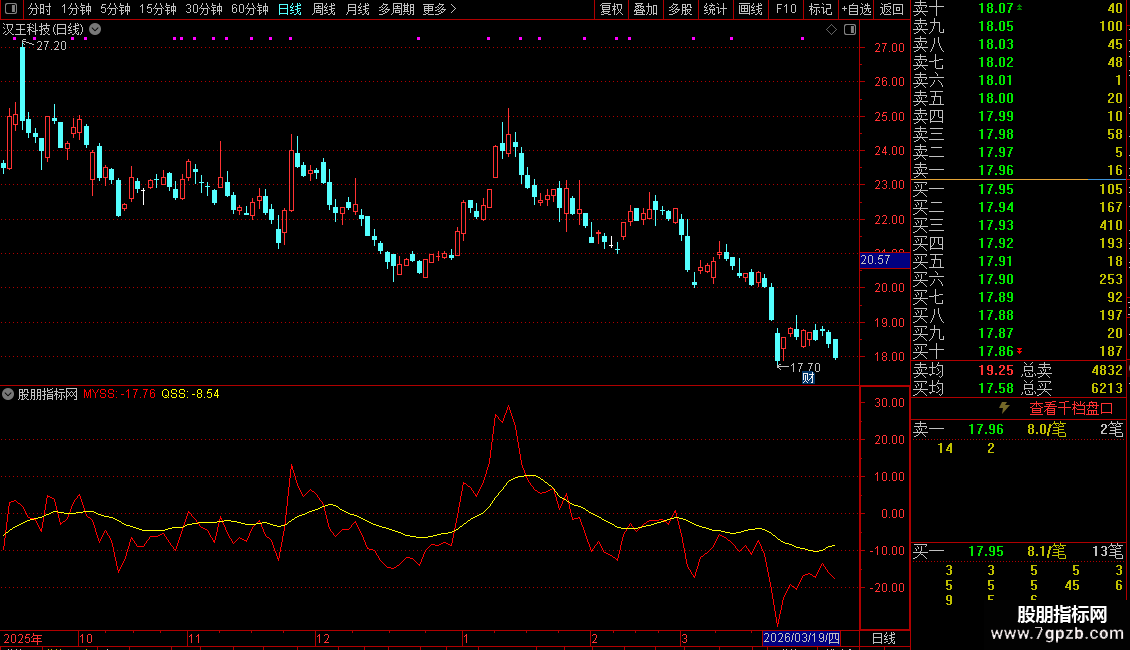
Task: Expand the 更多 timeframe options
Action: (439, 9)
